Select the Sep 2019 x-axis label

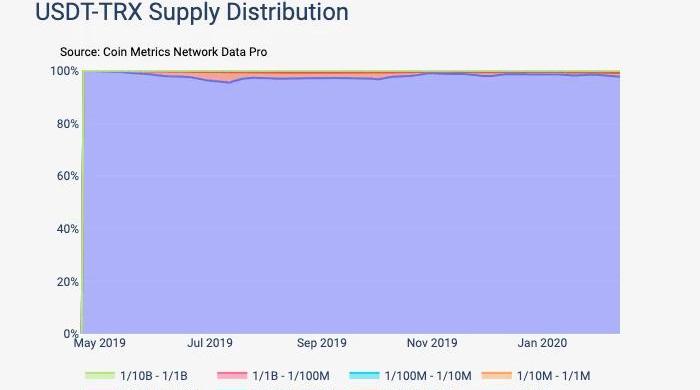tap(321, 343)
